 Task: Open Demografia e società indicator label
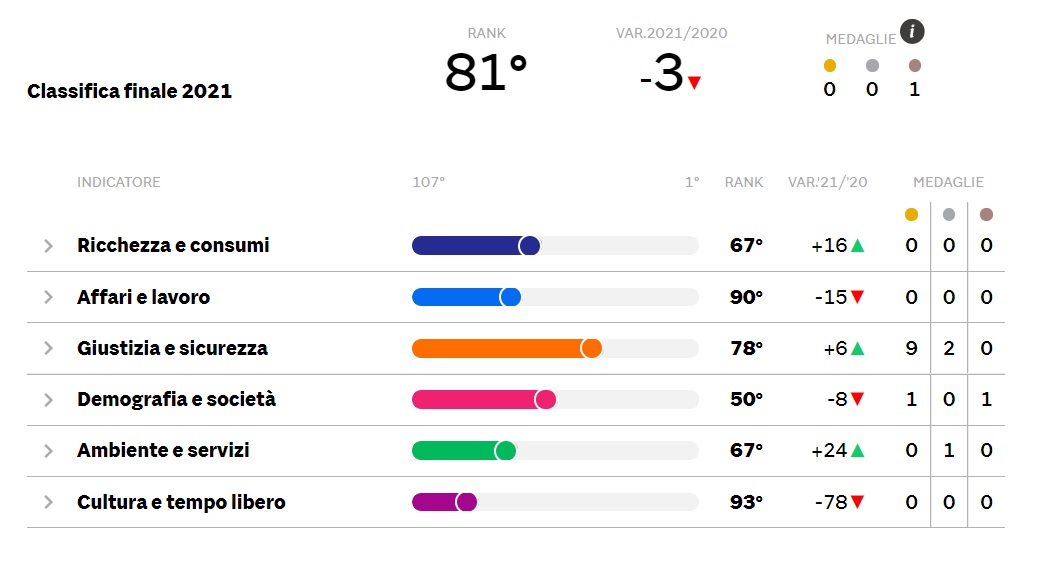click(176, 399)
